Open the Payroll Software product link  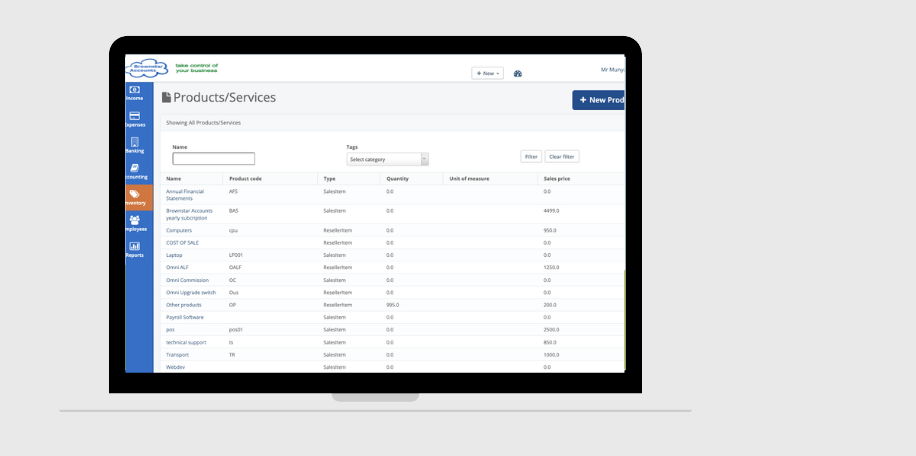click(x=185, y=317)
